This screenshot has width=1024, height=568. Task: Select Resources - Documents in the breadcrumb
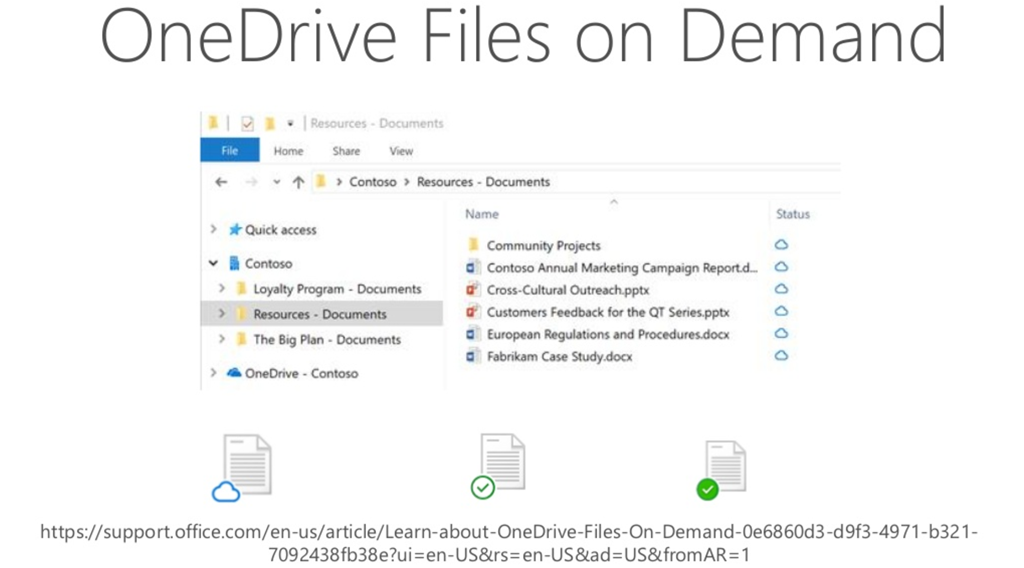pyautogui.click(x=483, y=182)
